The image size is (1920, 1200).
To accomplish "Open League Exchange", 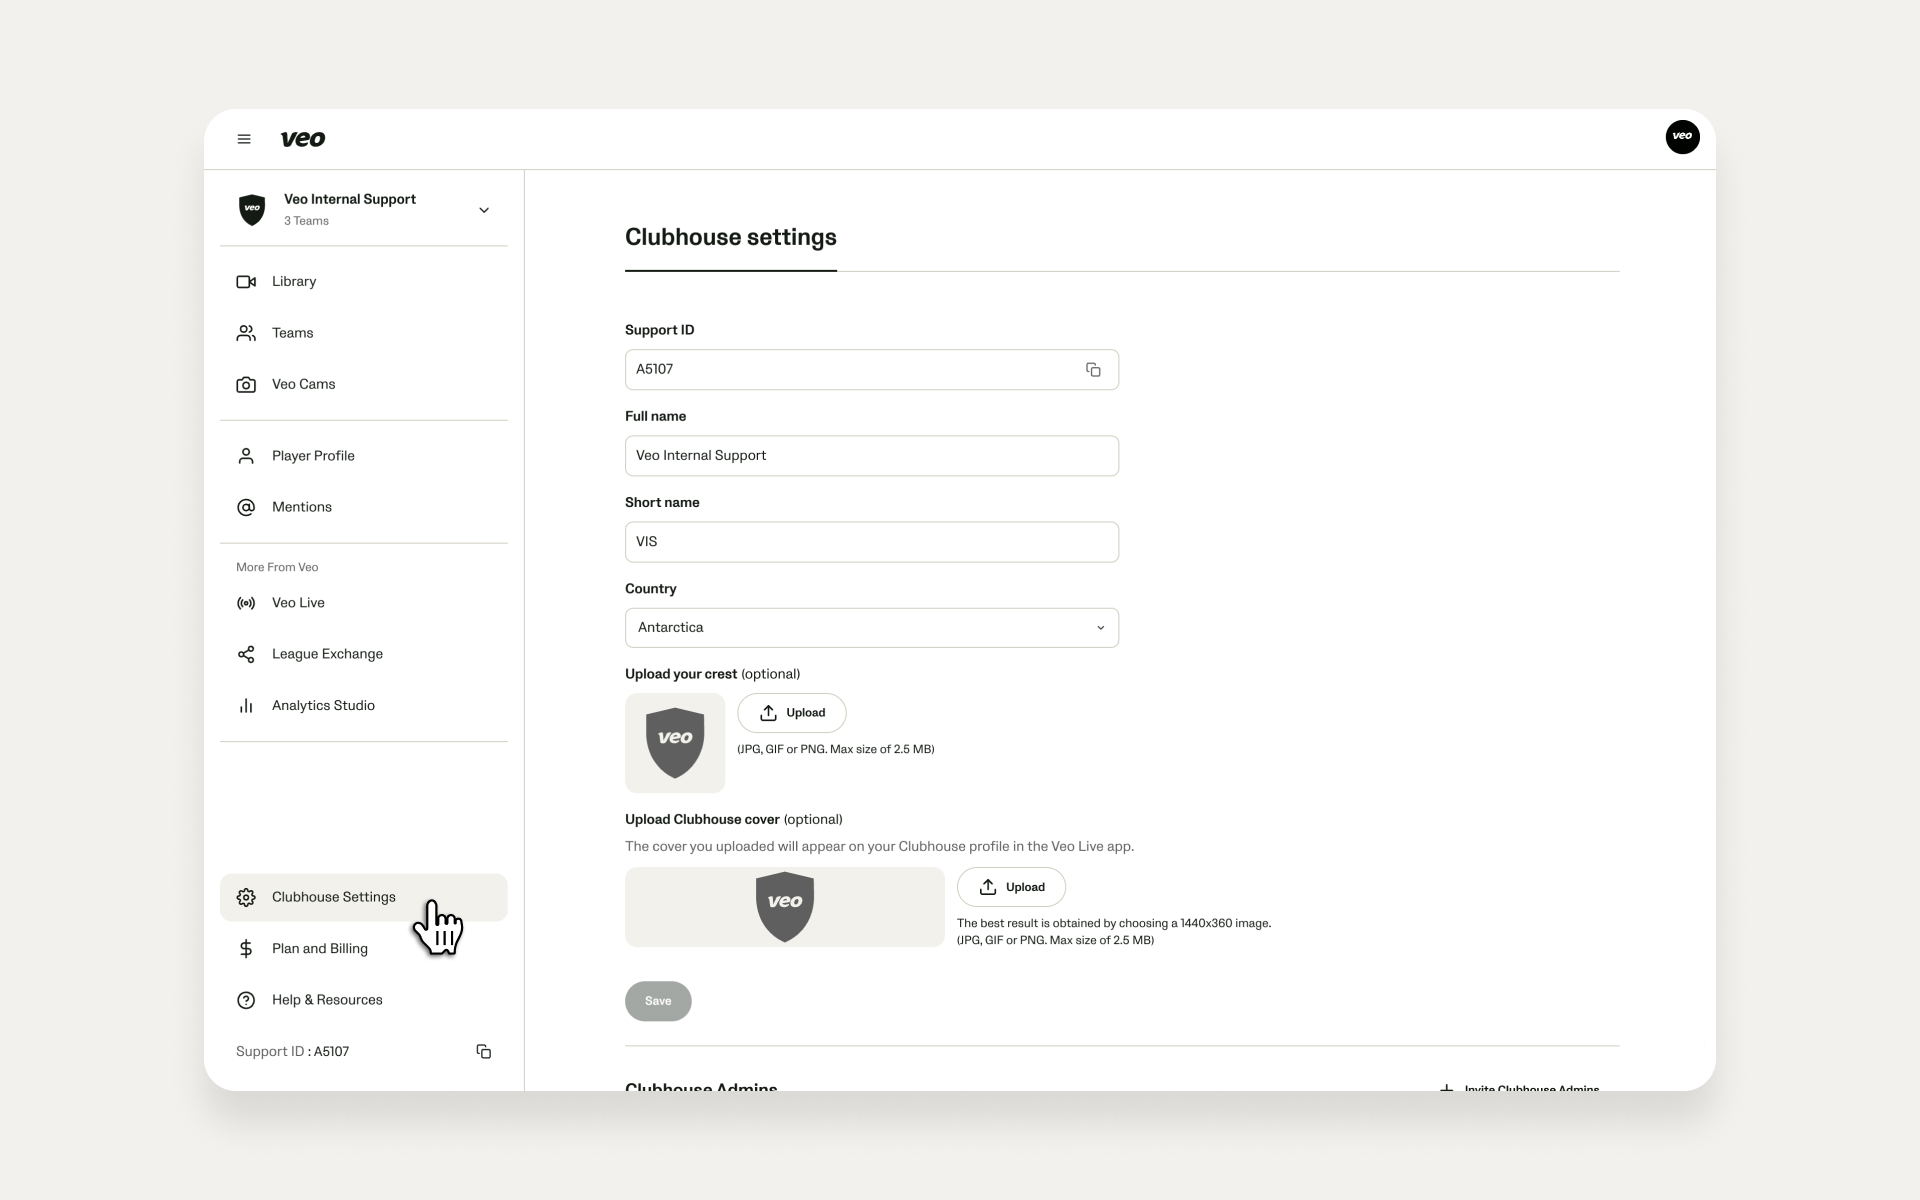I will tap(364, 654).
